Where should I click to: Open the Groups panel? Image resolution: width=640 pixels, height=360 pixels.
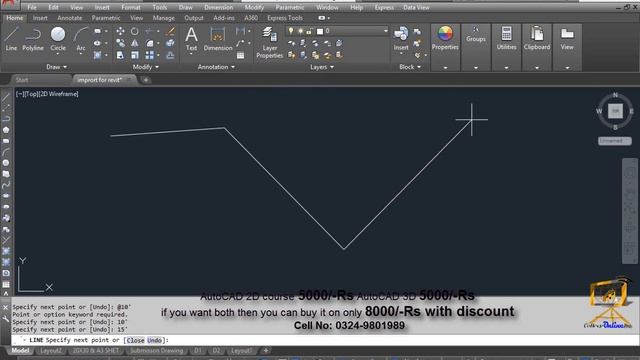(x=476, y=35)
